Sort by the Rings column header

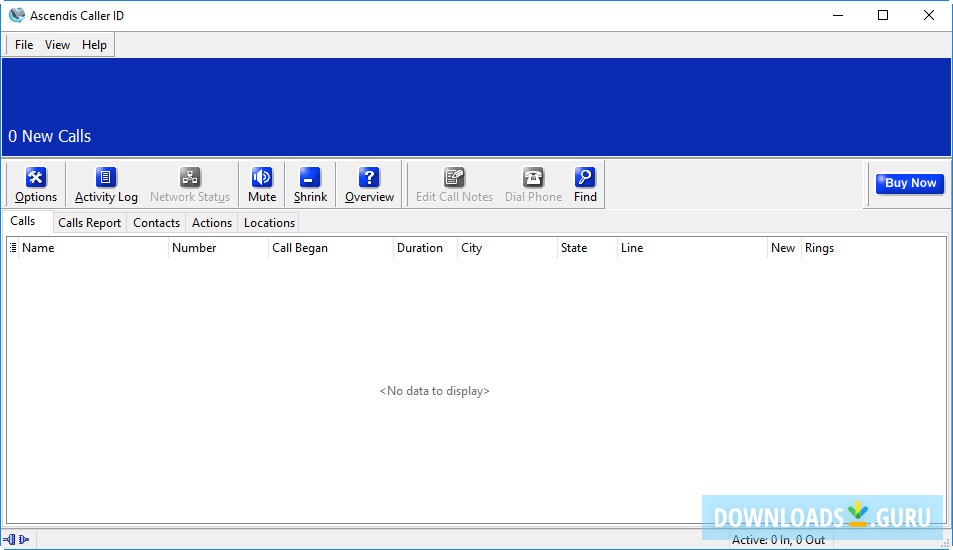(x=873, y=247)
